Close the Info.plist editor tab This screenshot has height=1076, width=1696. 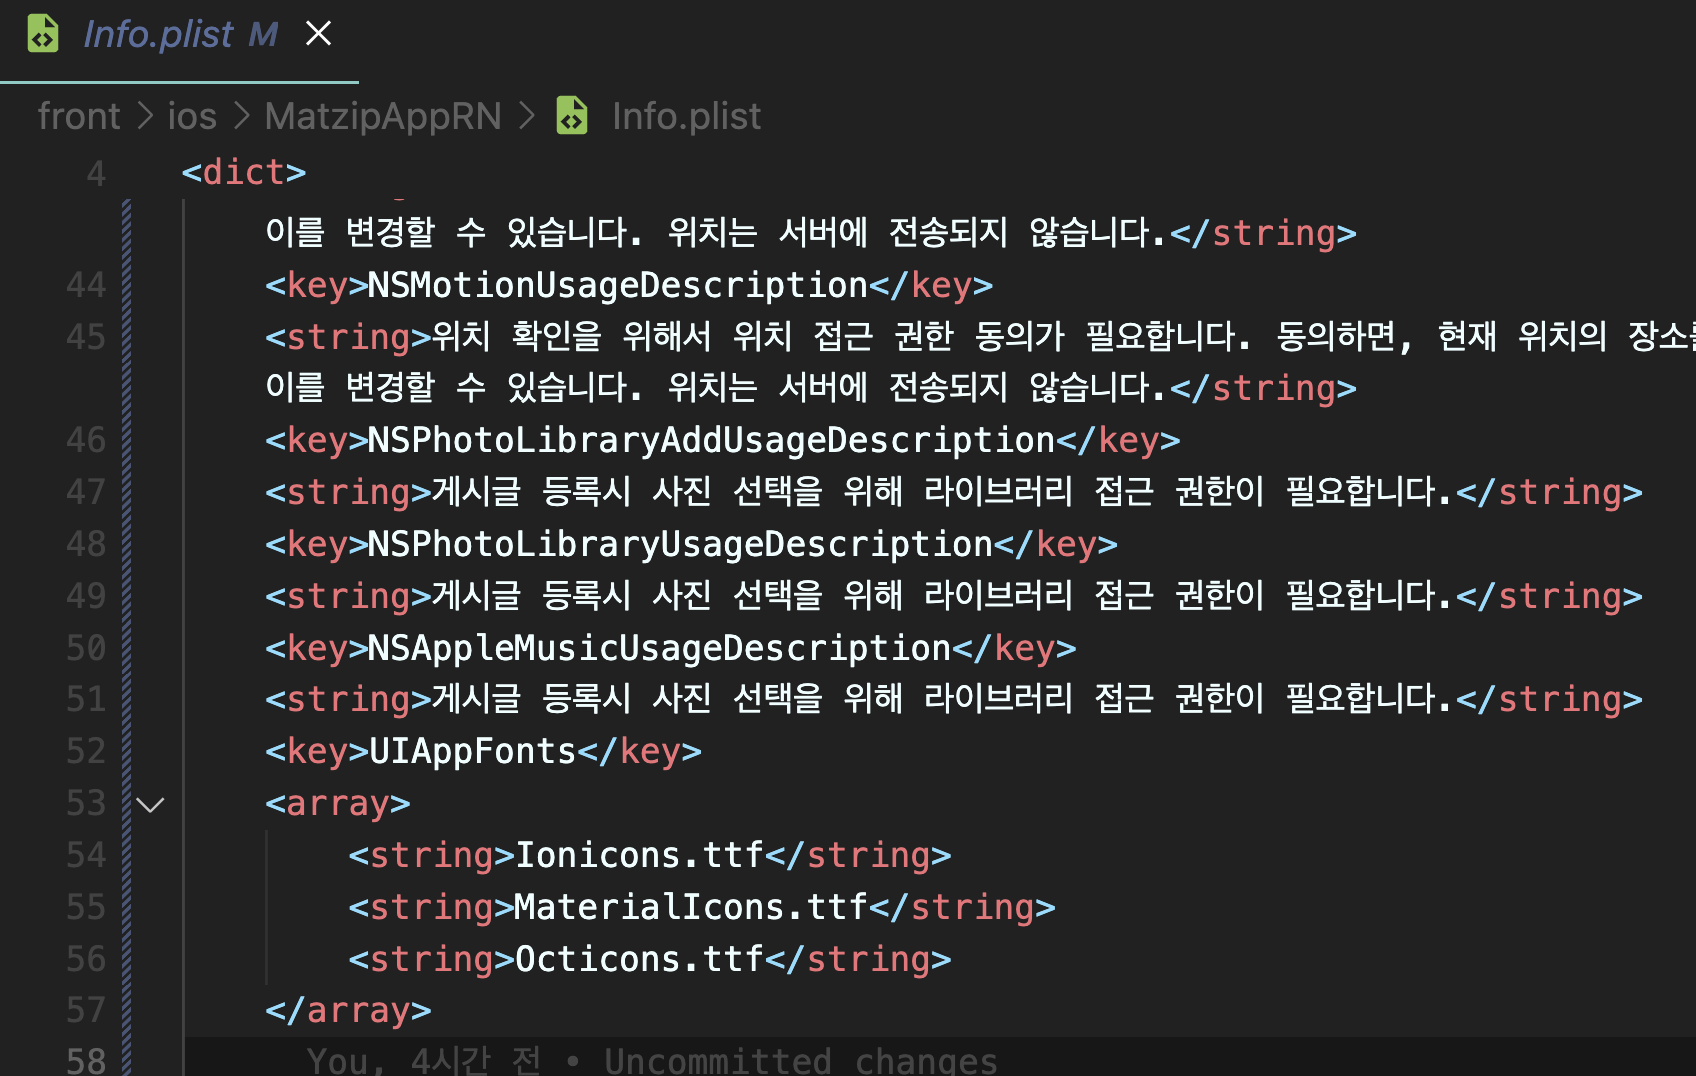[x=318, y=34]
